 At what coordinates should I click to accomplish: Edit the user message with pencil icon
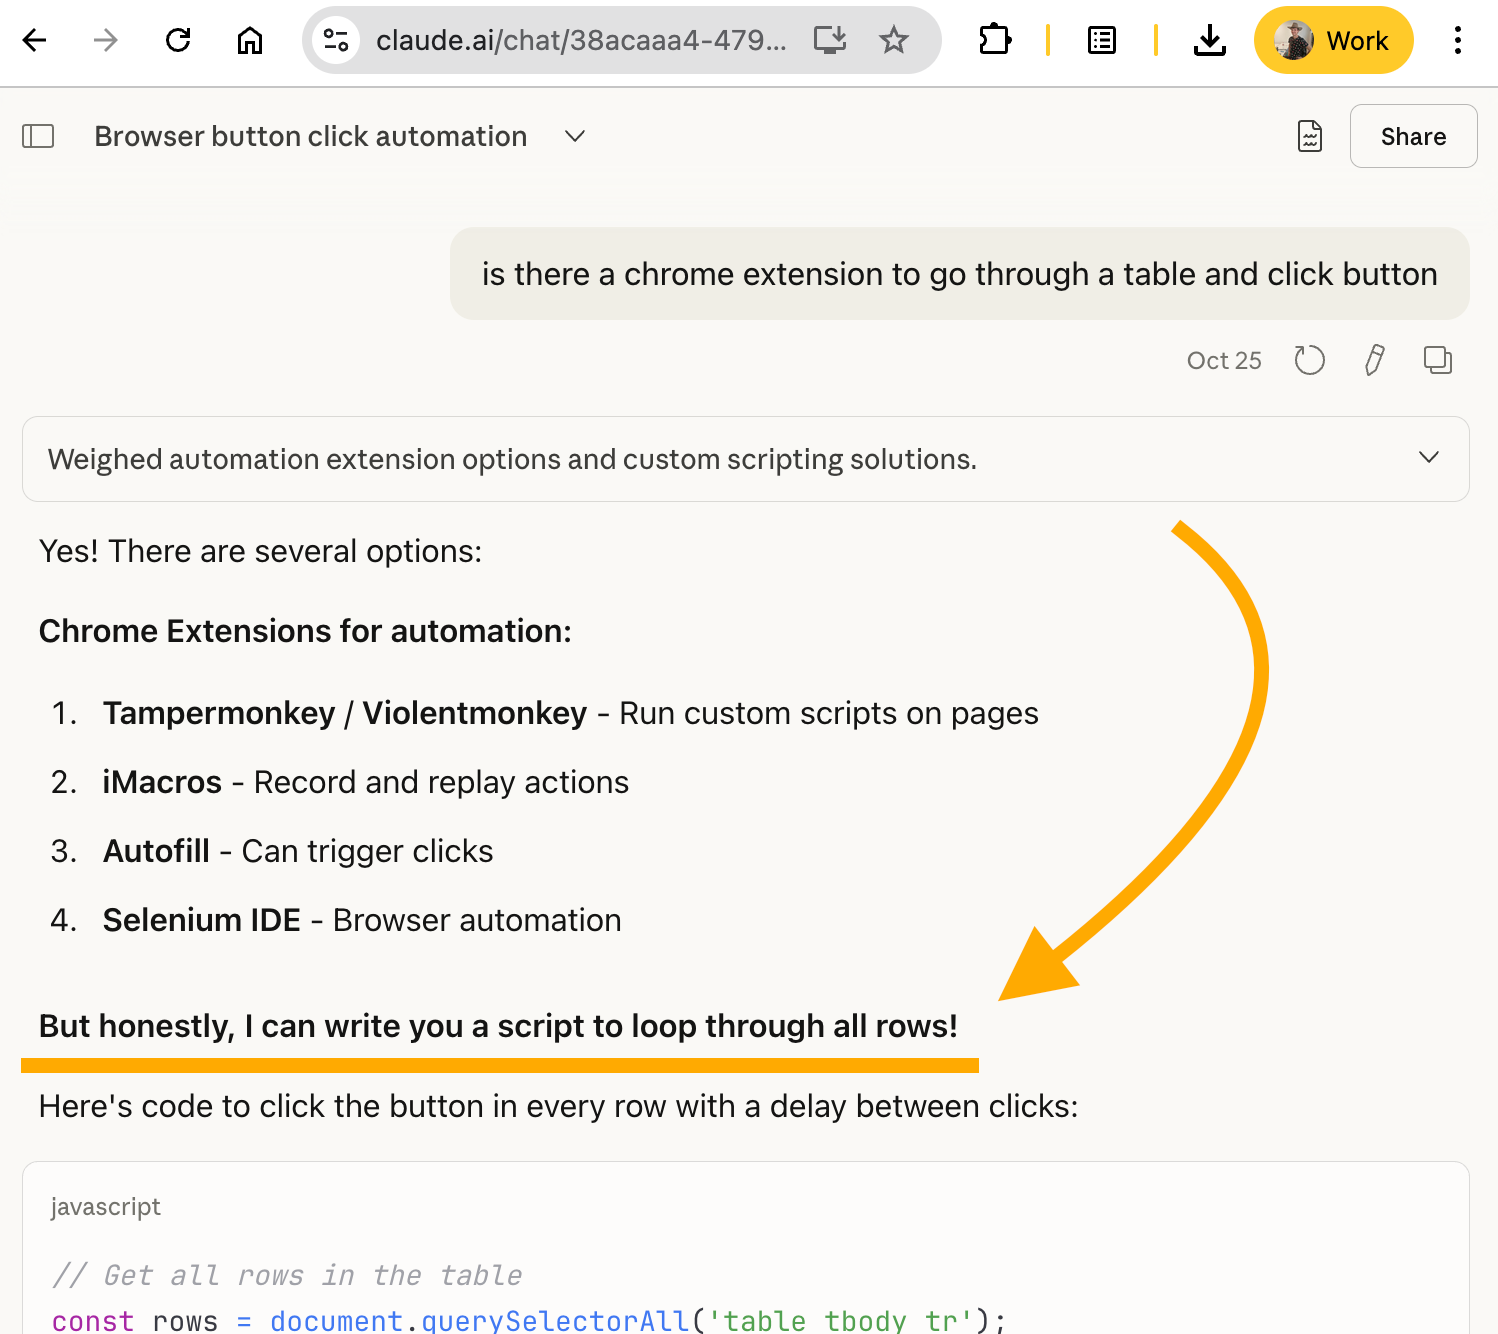point(1374,360)
